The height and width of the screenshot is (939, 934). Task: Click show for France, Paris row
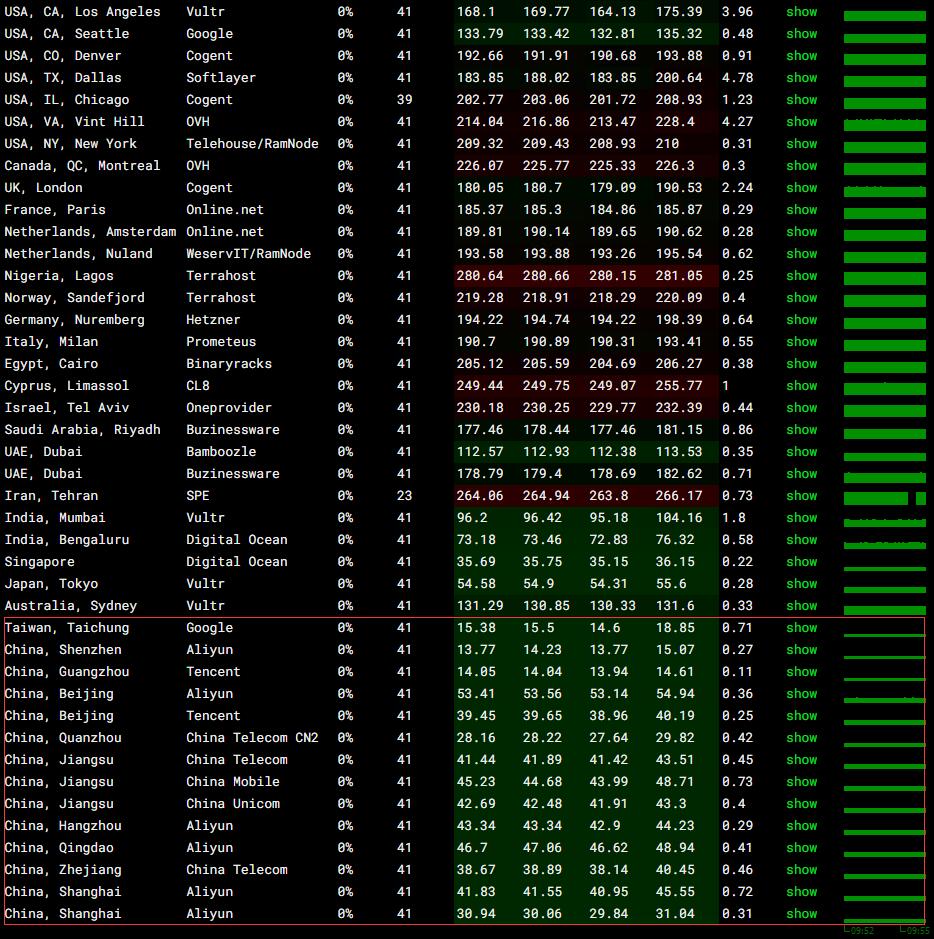pos(801,210)
